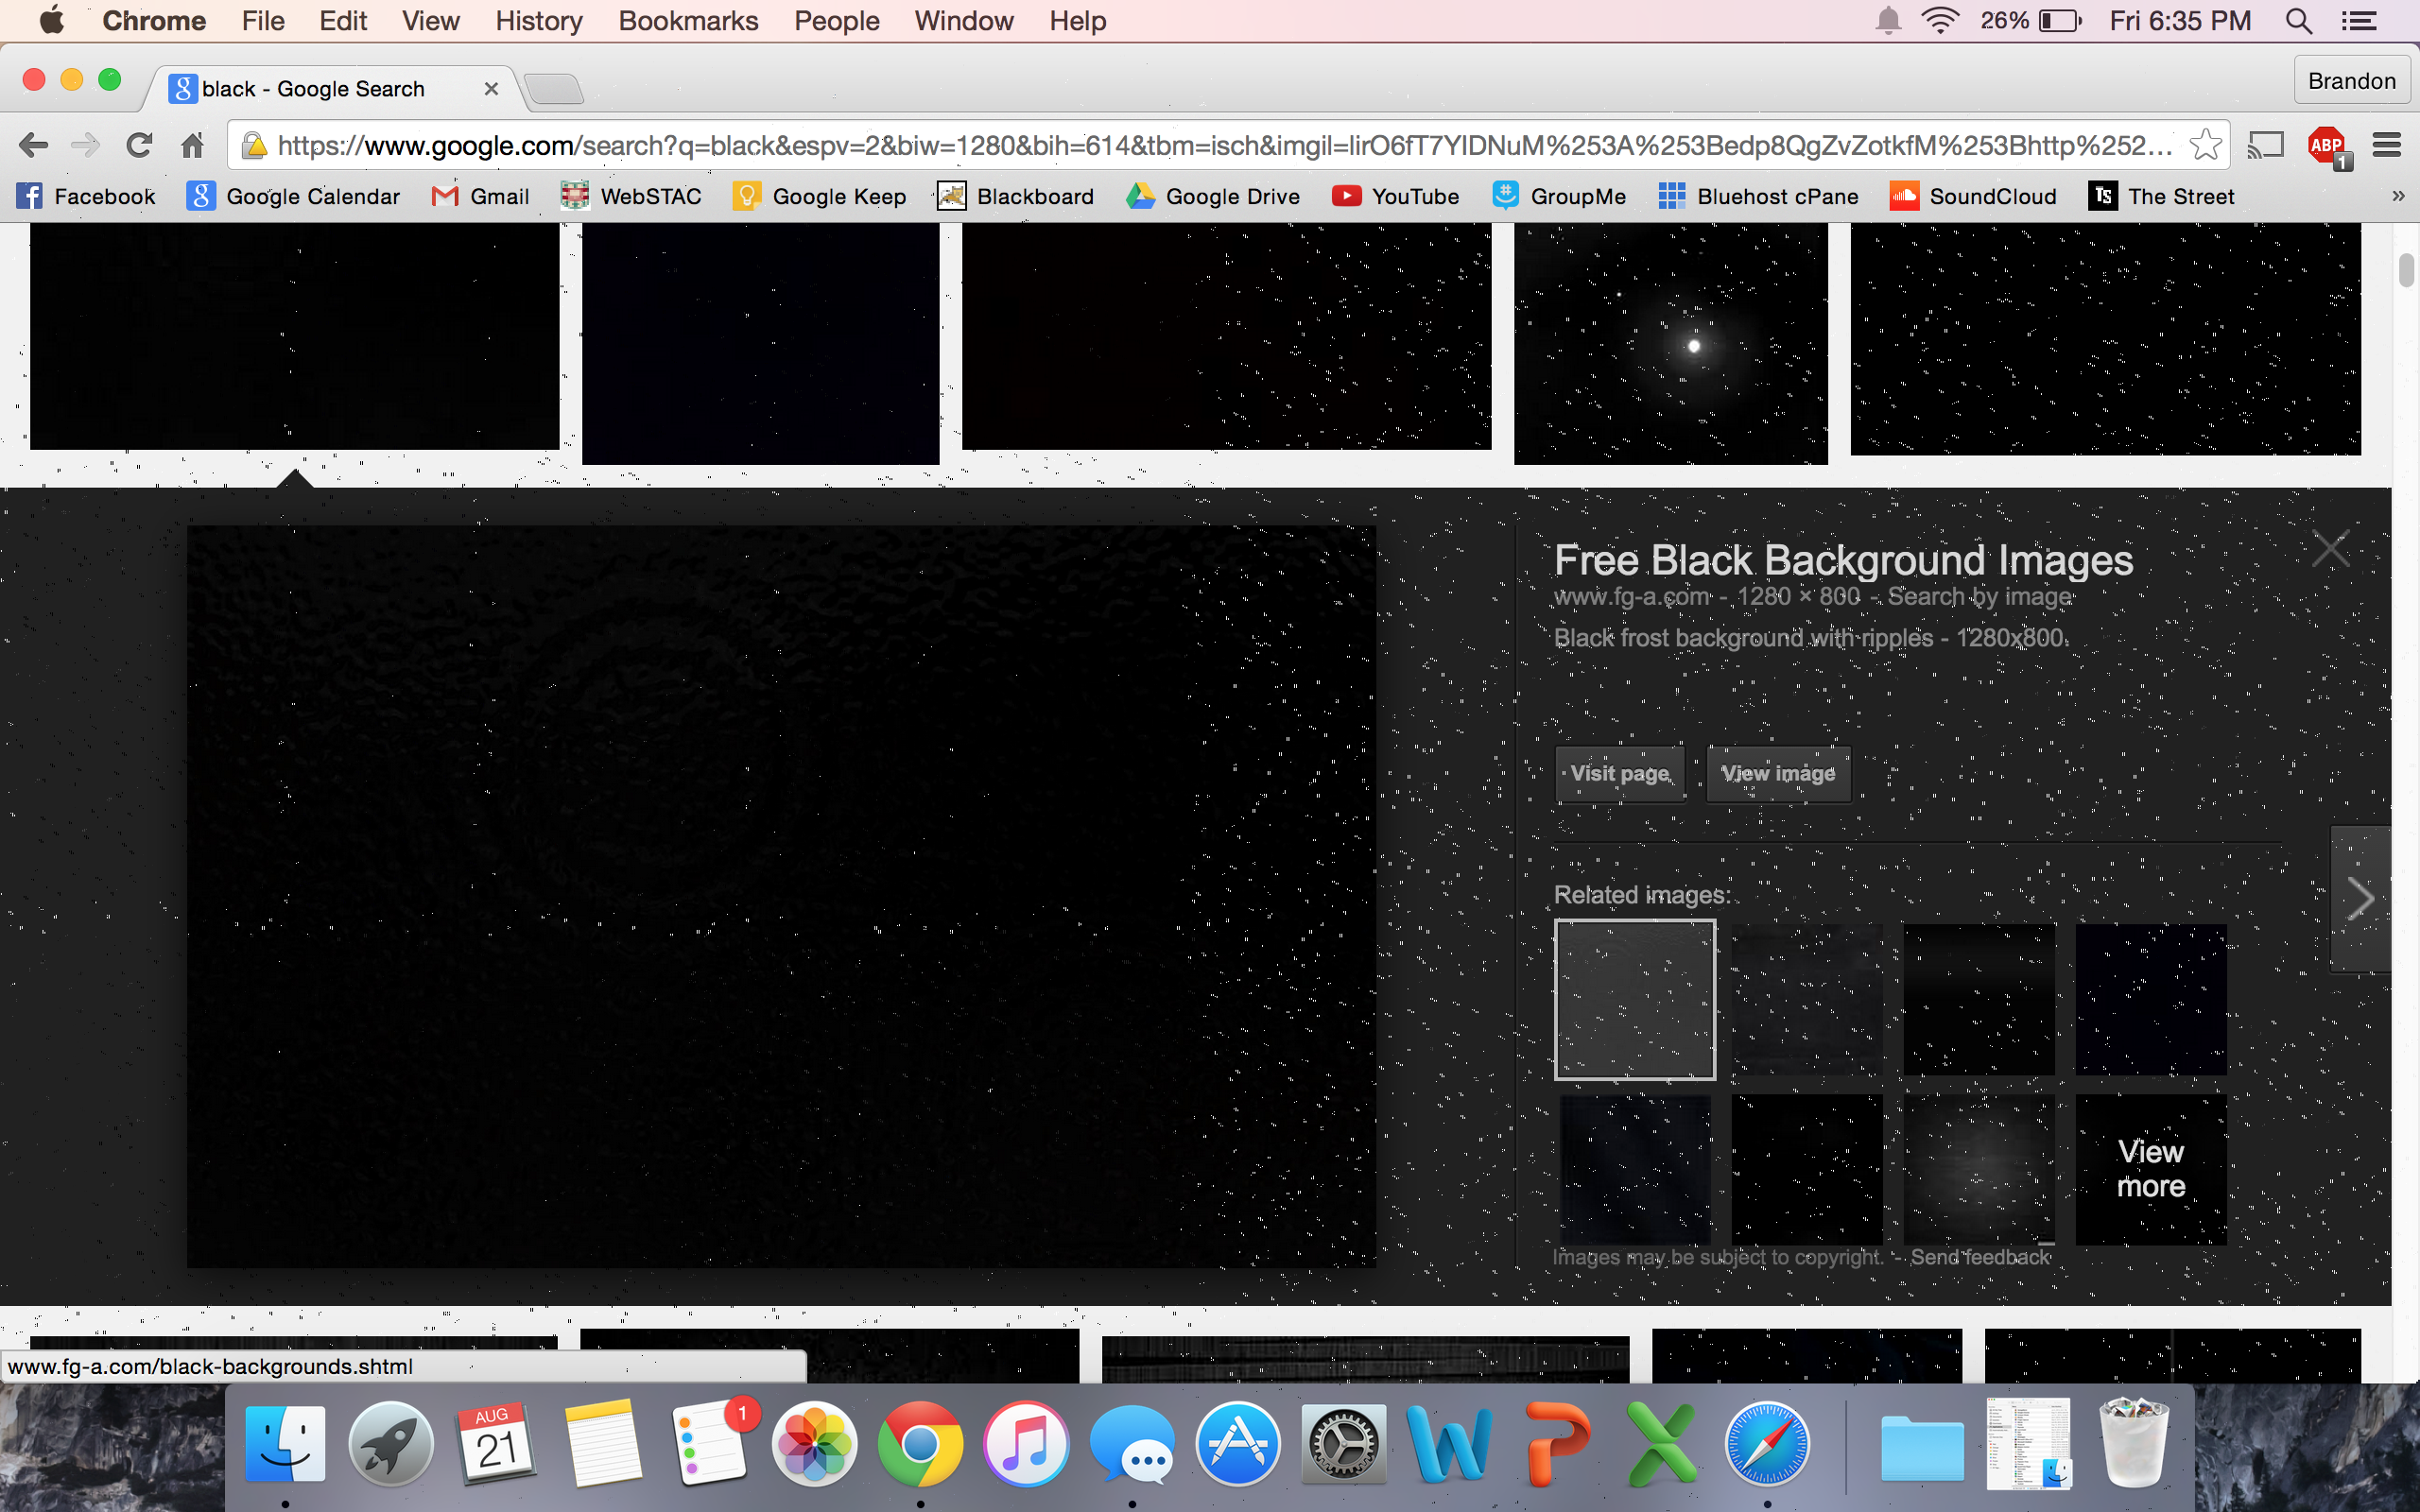The image size is (2420, 1512).
Task: Open the Google Drive bookmark
Action: coord(1213,197)
